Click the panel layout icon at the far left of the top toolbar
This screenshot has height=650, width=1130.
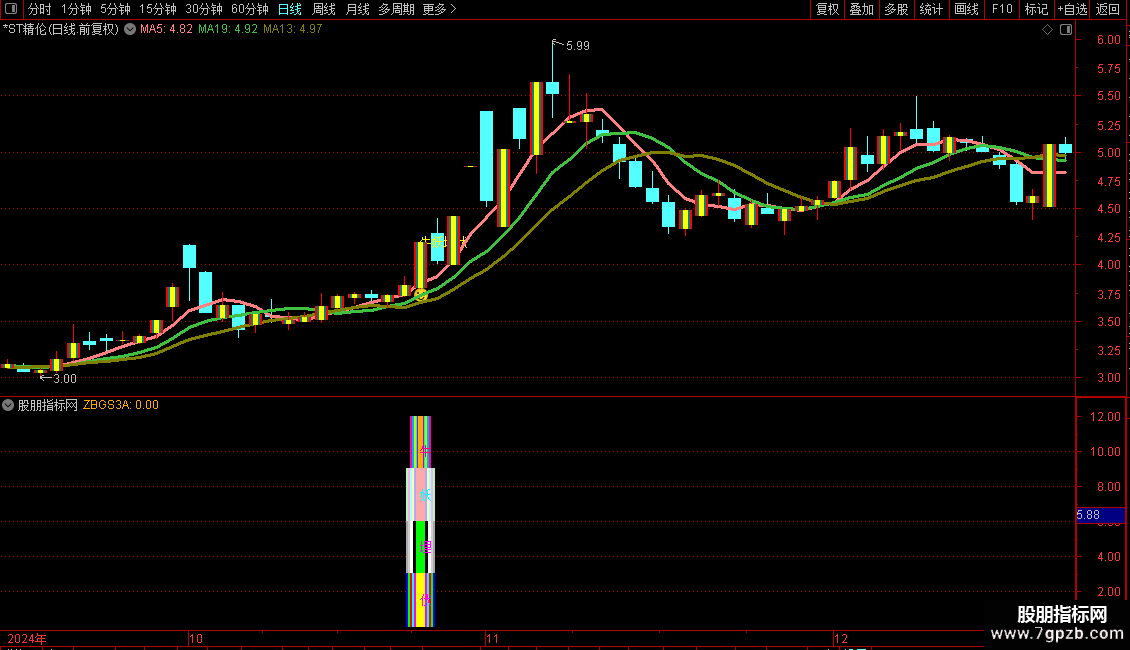click(11, 9)
